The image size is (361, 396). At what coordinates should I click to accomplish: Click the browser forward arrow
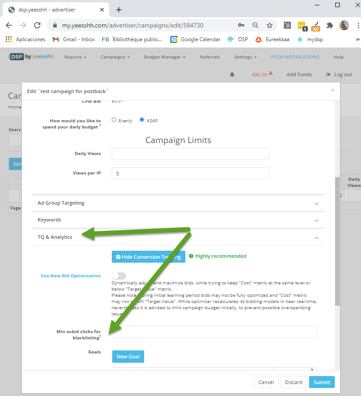click(x=23, y=25)
